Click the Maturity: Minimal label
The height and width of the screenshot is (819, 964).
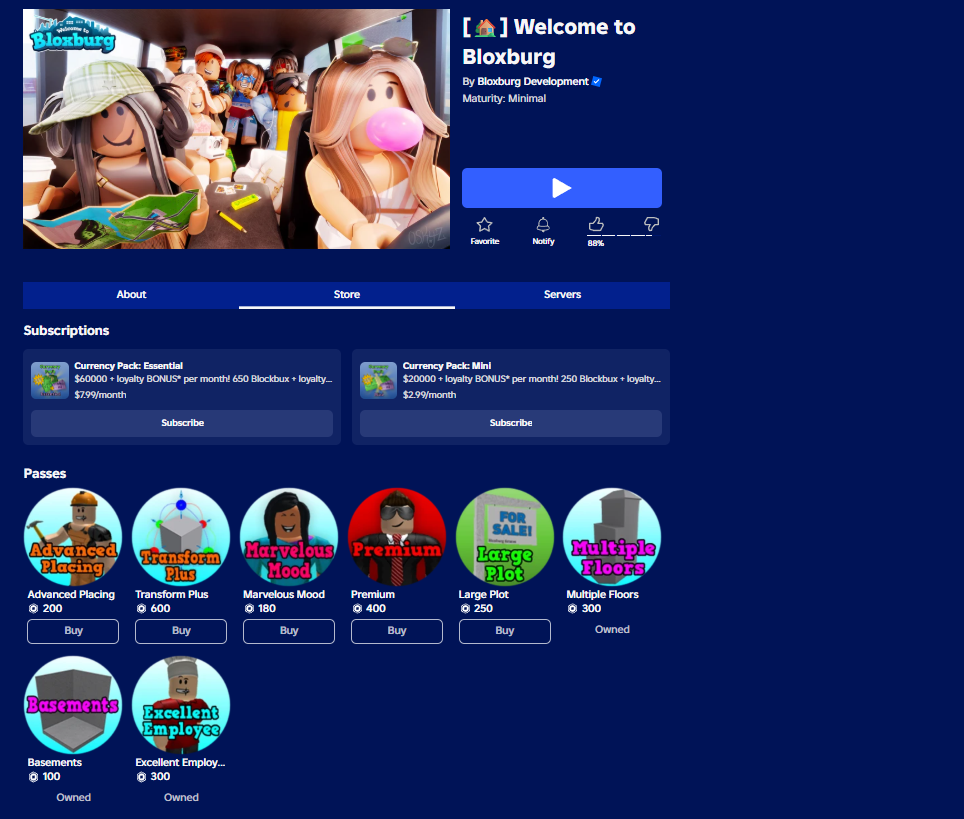point(504,98)
